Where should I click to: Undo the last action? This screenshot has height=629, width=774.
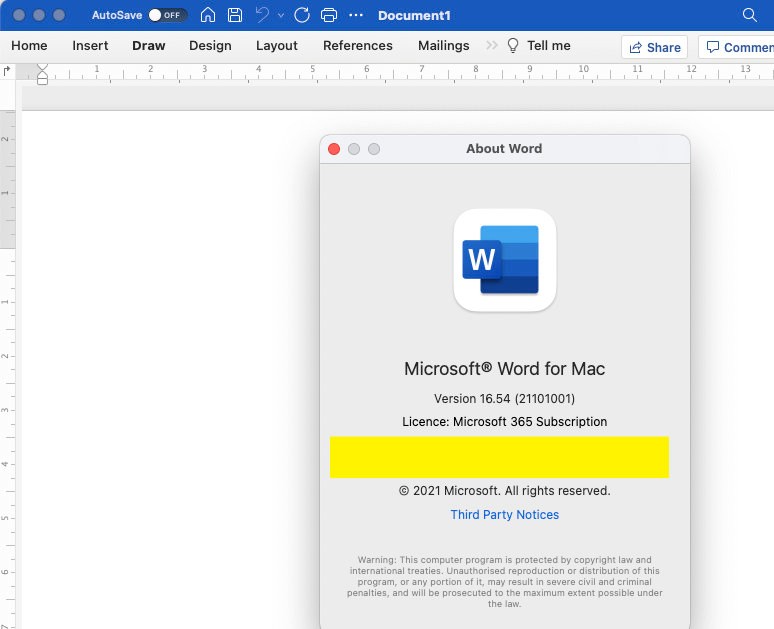point(263,15)
